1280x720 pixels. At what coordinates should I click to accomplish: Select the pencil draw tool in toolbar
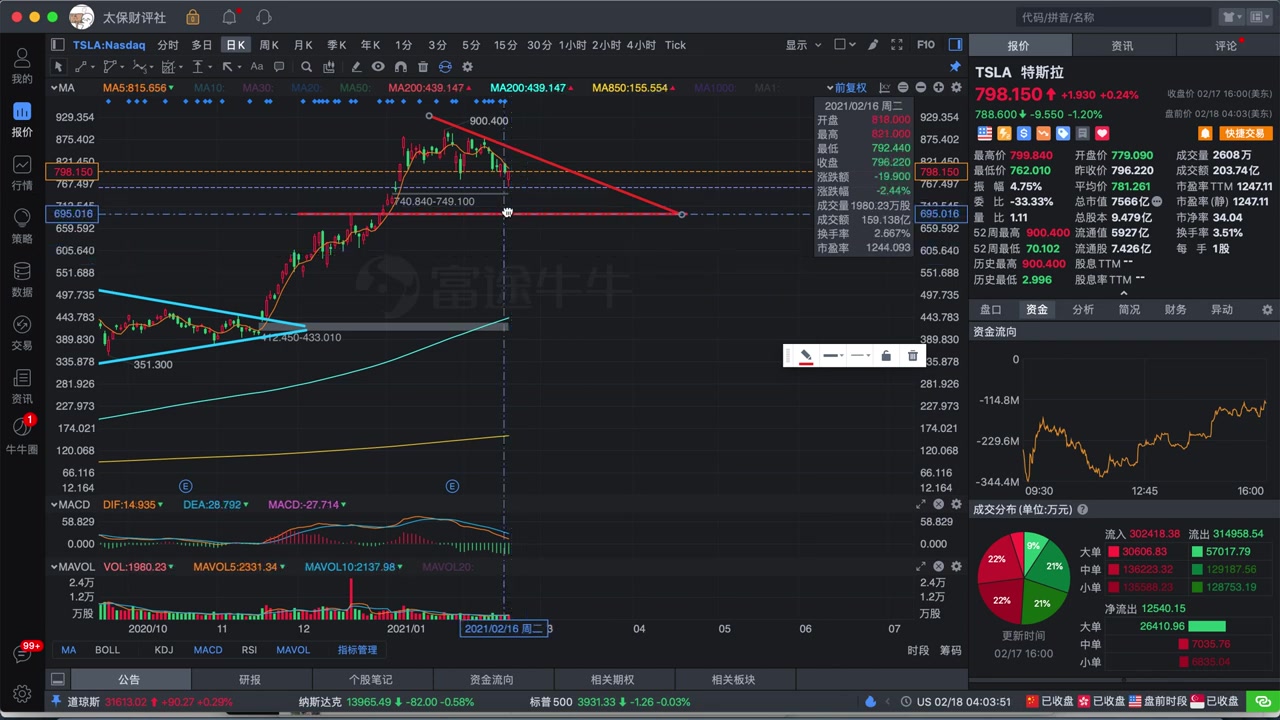(x=356, y=67)
